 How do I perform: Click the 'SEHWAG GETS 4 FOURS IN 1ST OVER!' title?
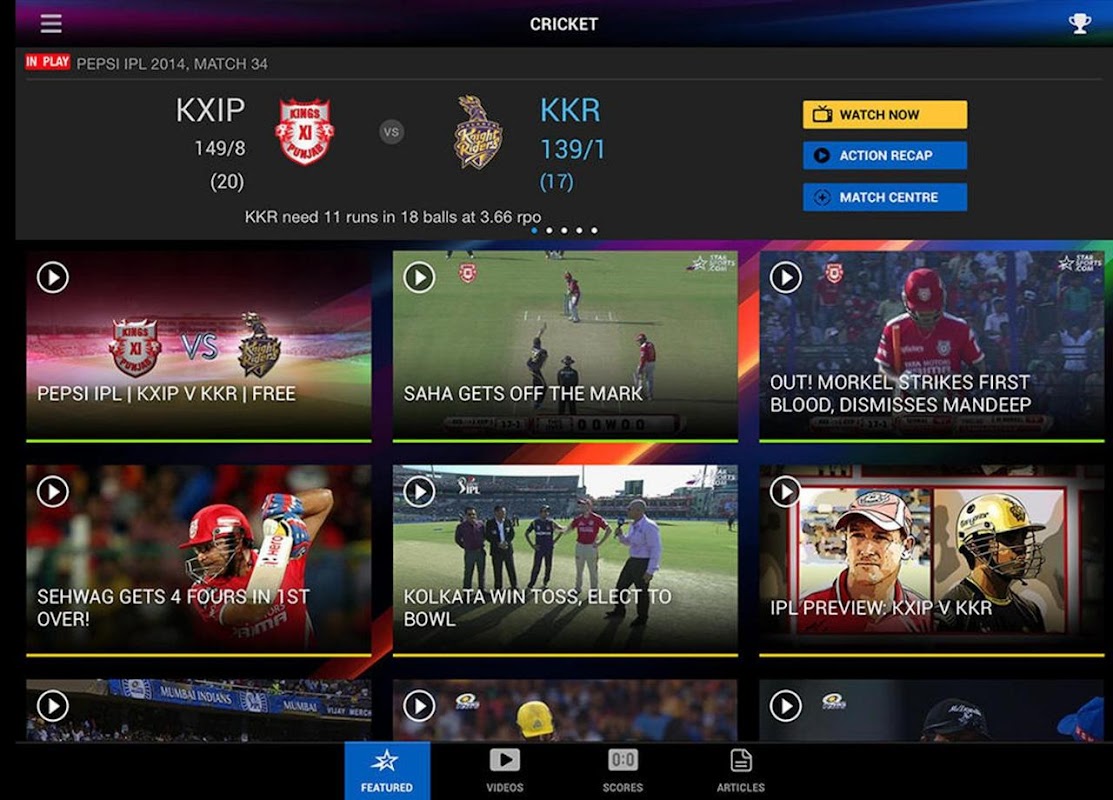(173, 608)
